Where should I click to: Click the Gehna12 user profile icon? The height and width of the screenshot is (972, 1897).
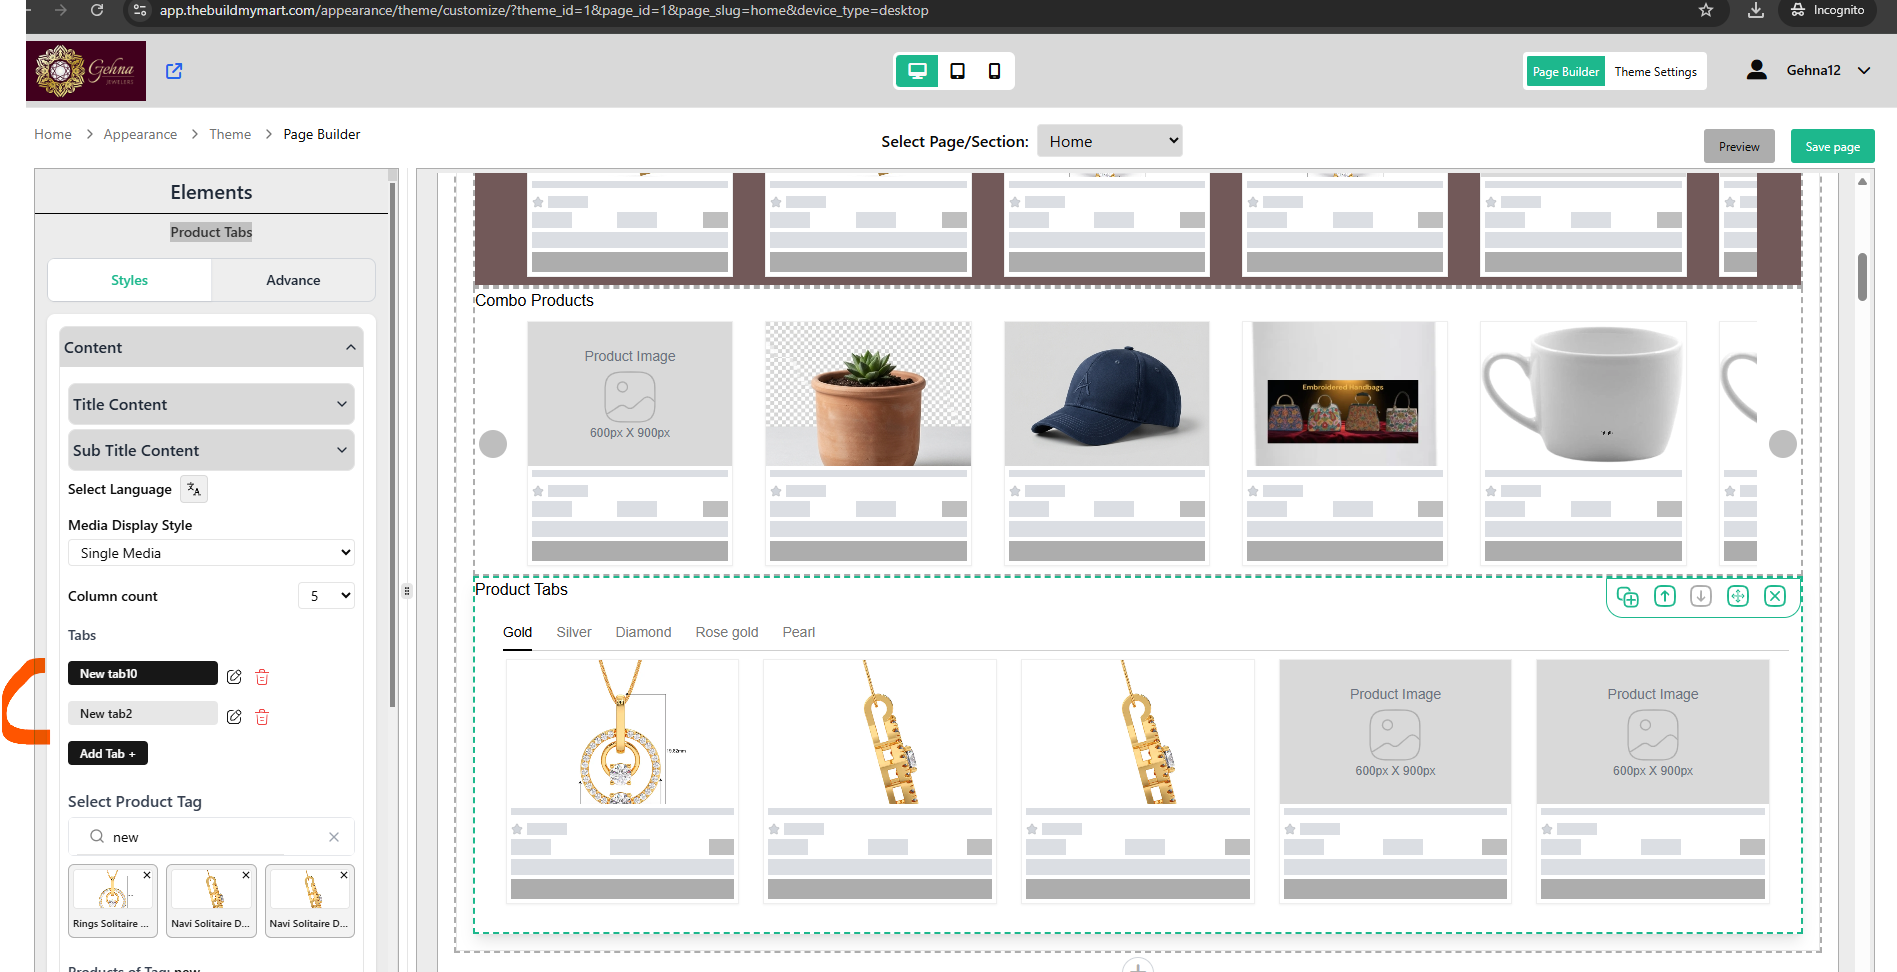coord(1756,70)
